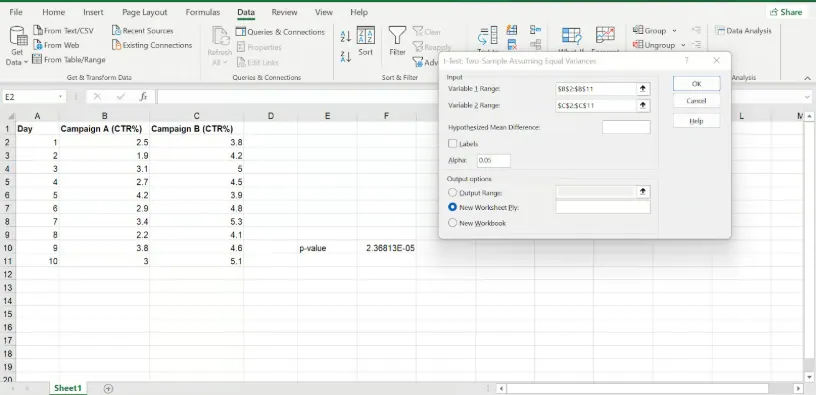Select row 15 header
Image resolution: width=816 pixels, height=395 pixels.
click(8, 314)
